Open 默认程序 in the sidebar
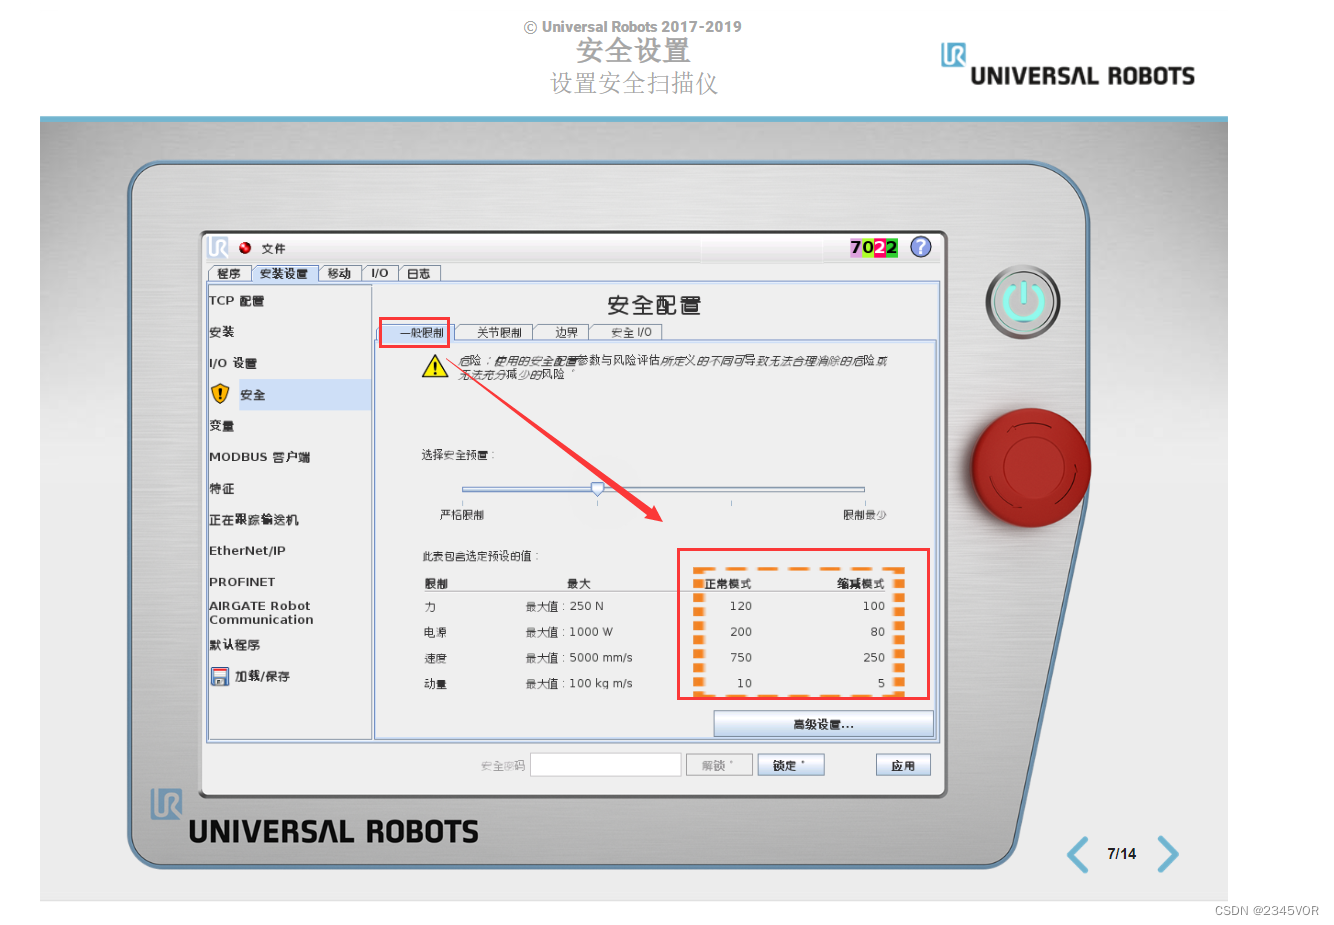Image resolution: width=1334 pixels, height=925 pixels. coord(235,645)
